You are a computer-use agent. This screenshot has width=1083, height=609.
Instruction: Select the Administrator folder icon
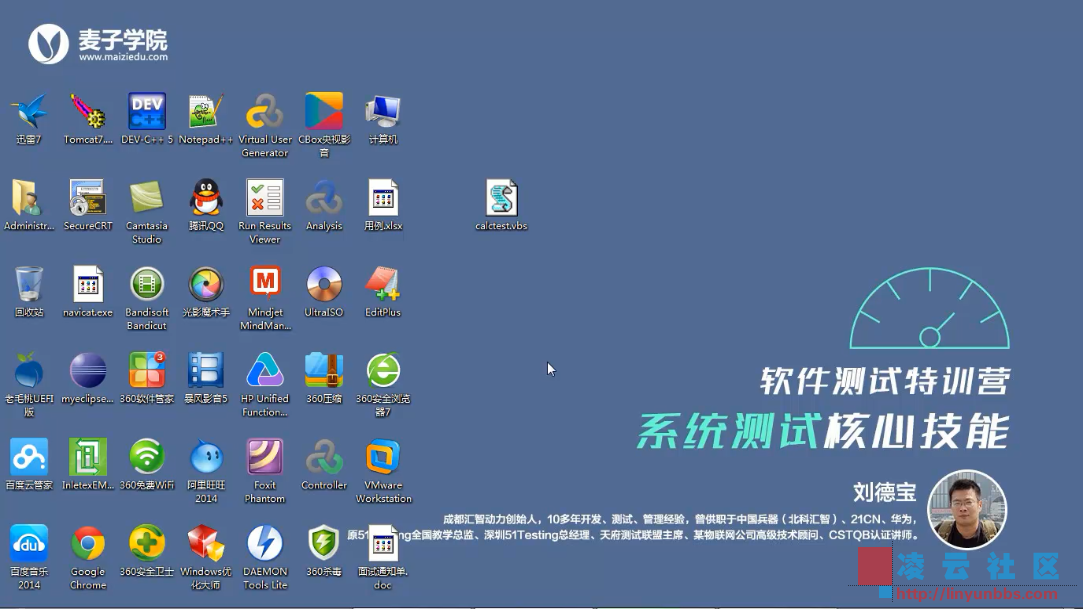click(29, 197)
